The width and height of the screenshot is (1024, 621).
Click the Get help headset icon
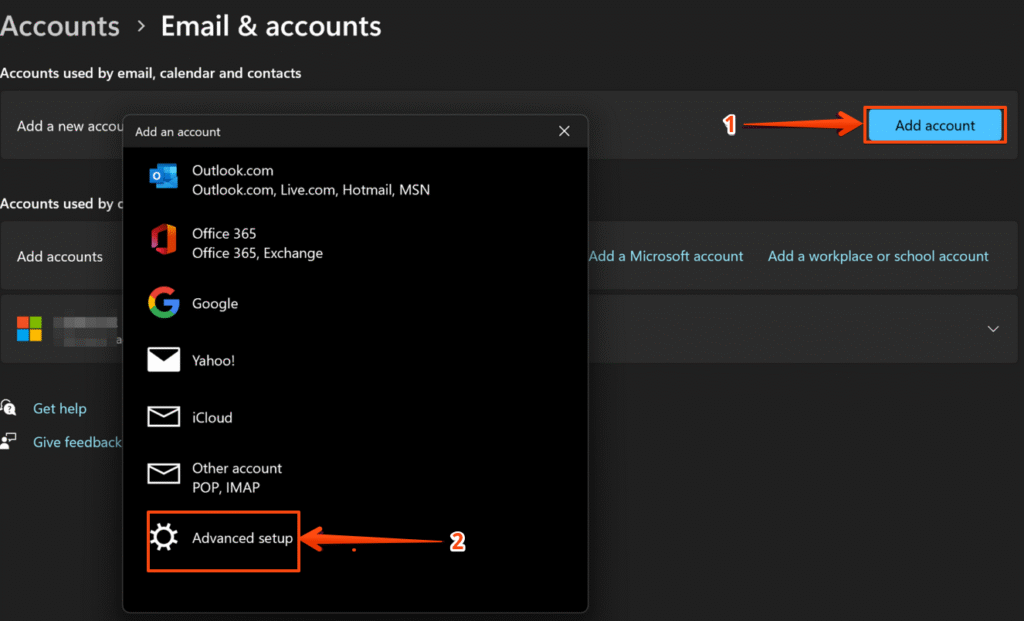click(x=8, y=407)
